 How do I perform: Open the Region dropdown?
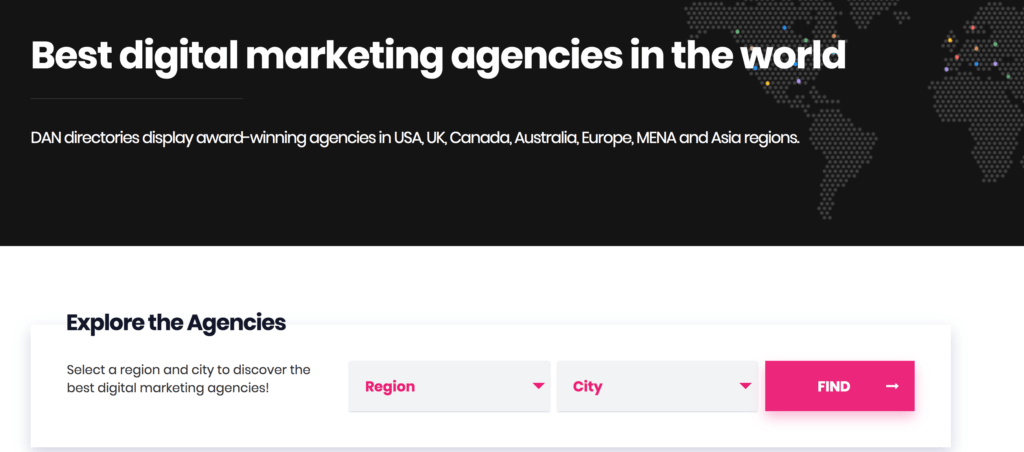(x=449, y=386)
